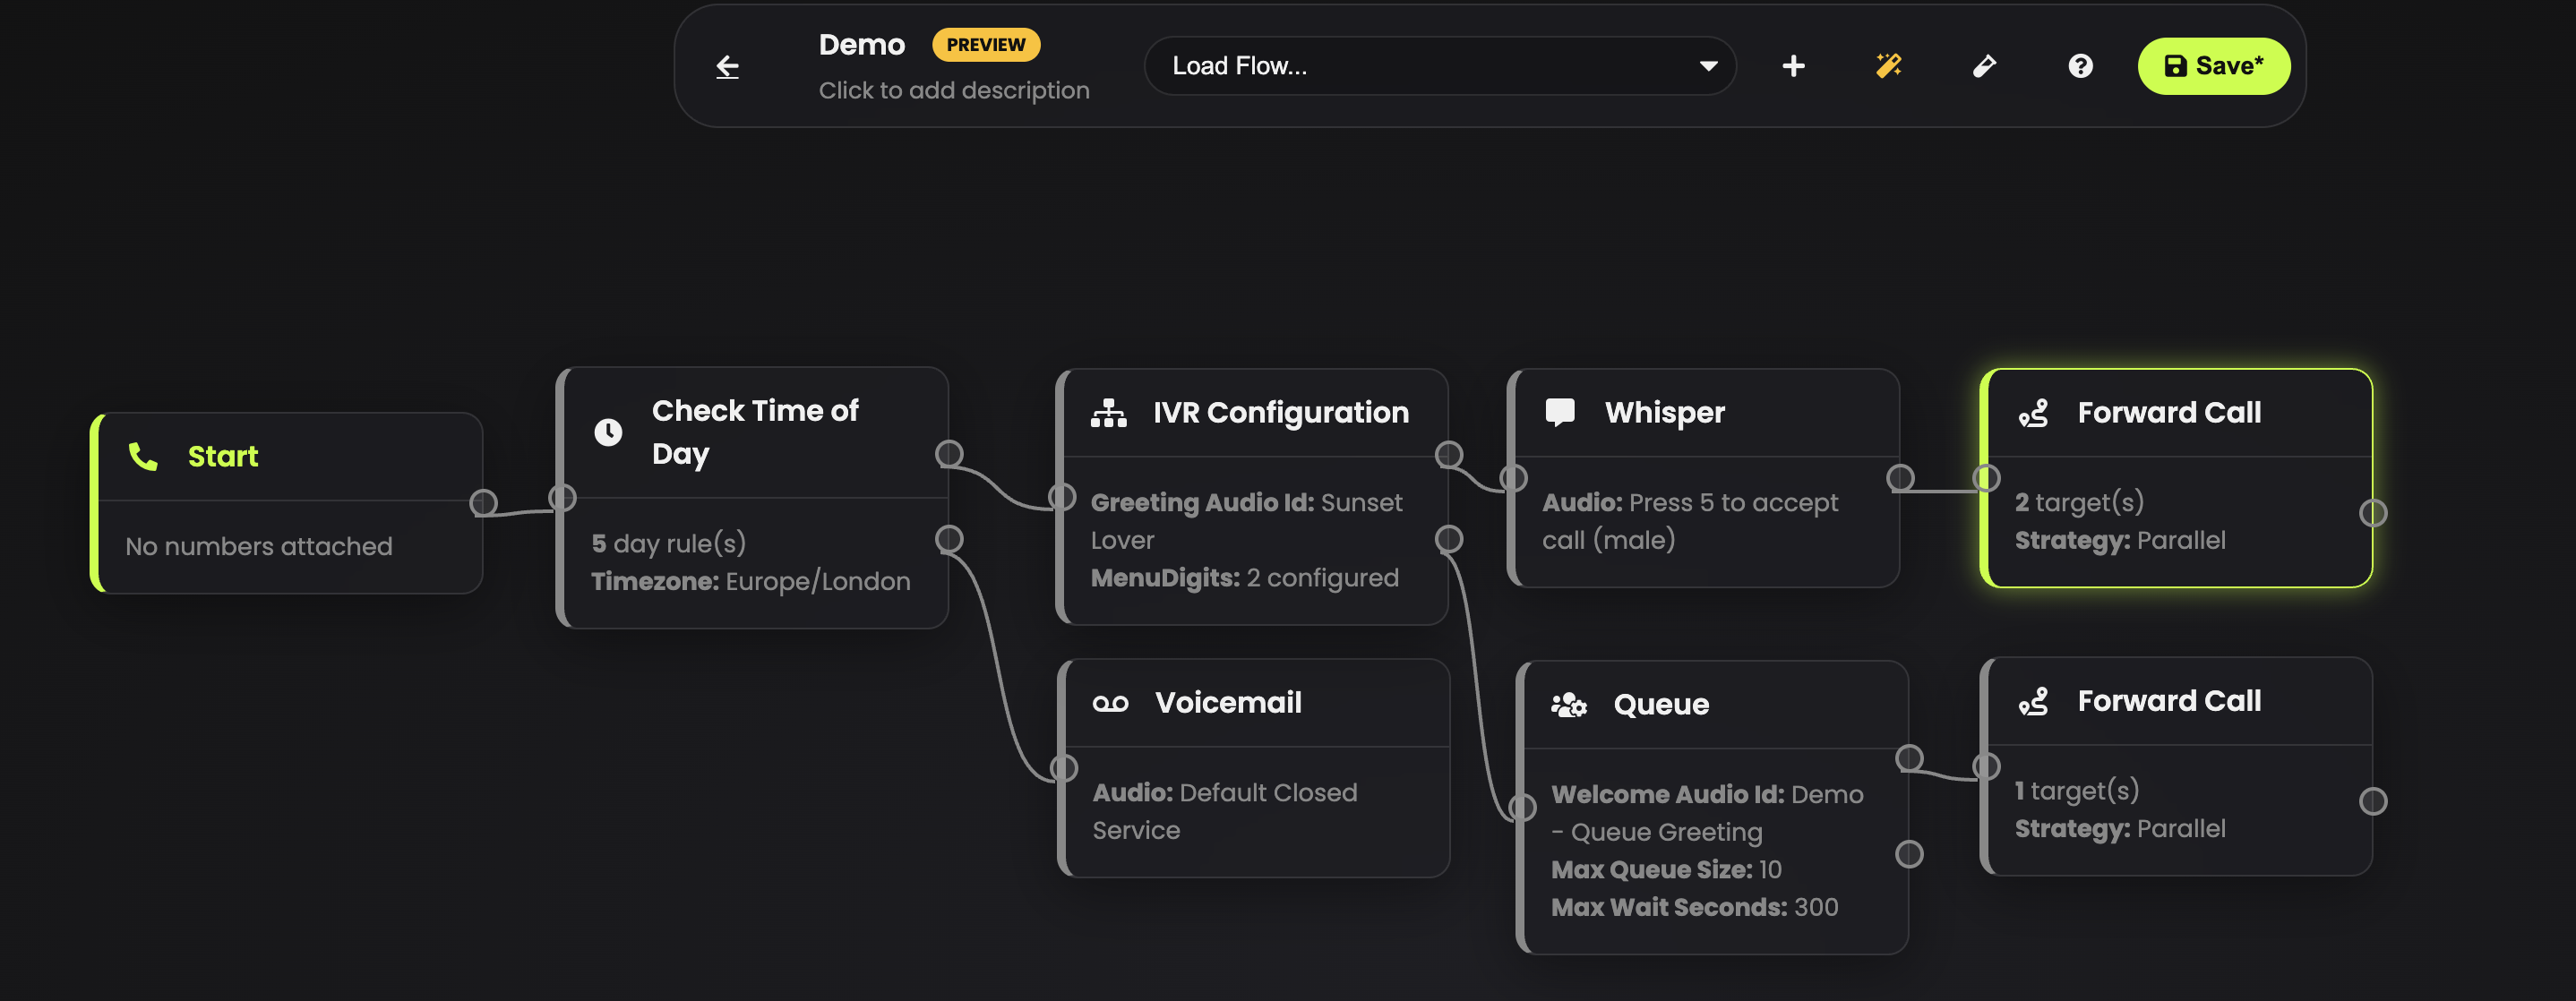Click 'Max Wait Seconds: 300' text
This screenshot has height=1001, width=2576.
pyautogui.click(x=1694, y=907)
